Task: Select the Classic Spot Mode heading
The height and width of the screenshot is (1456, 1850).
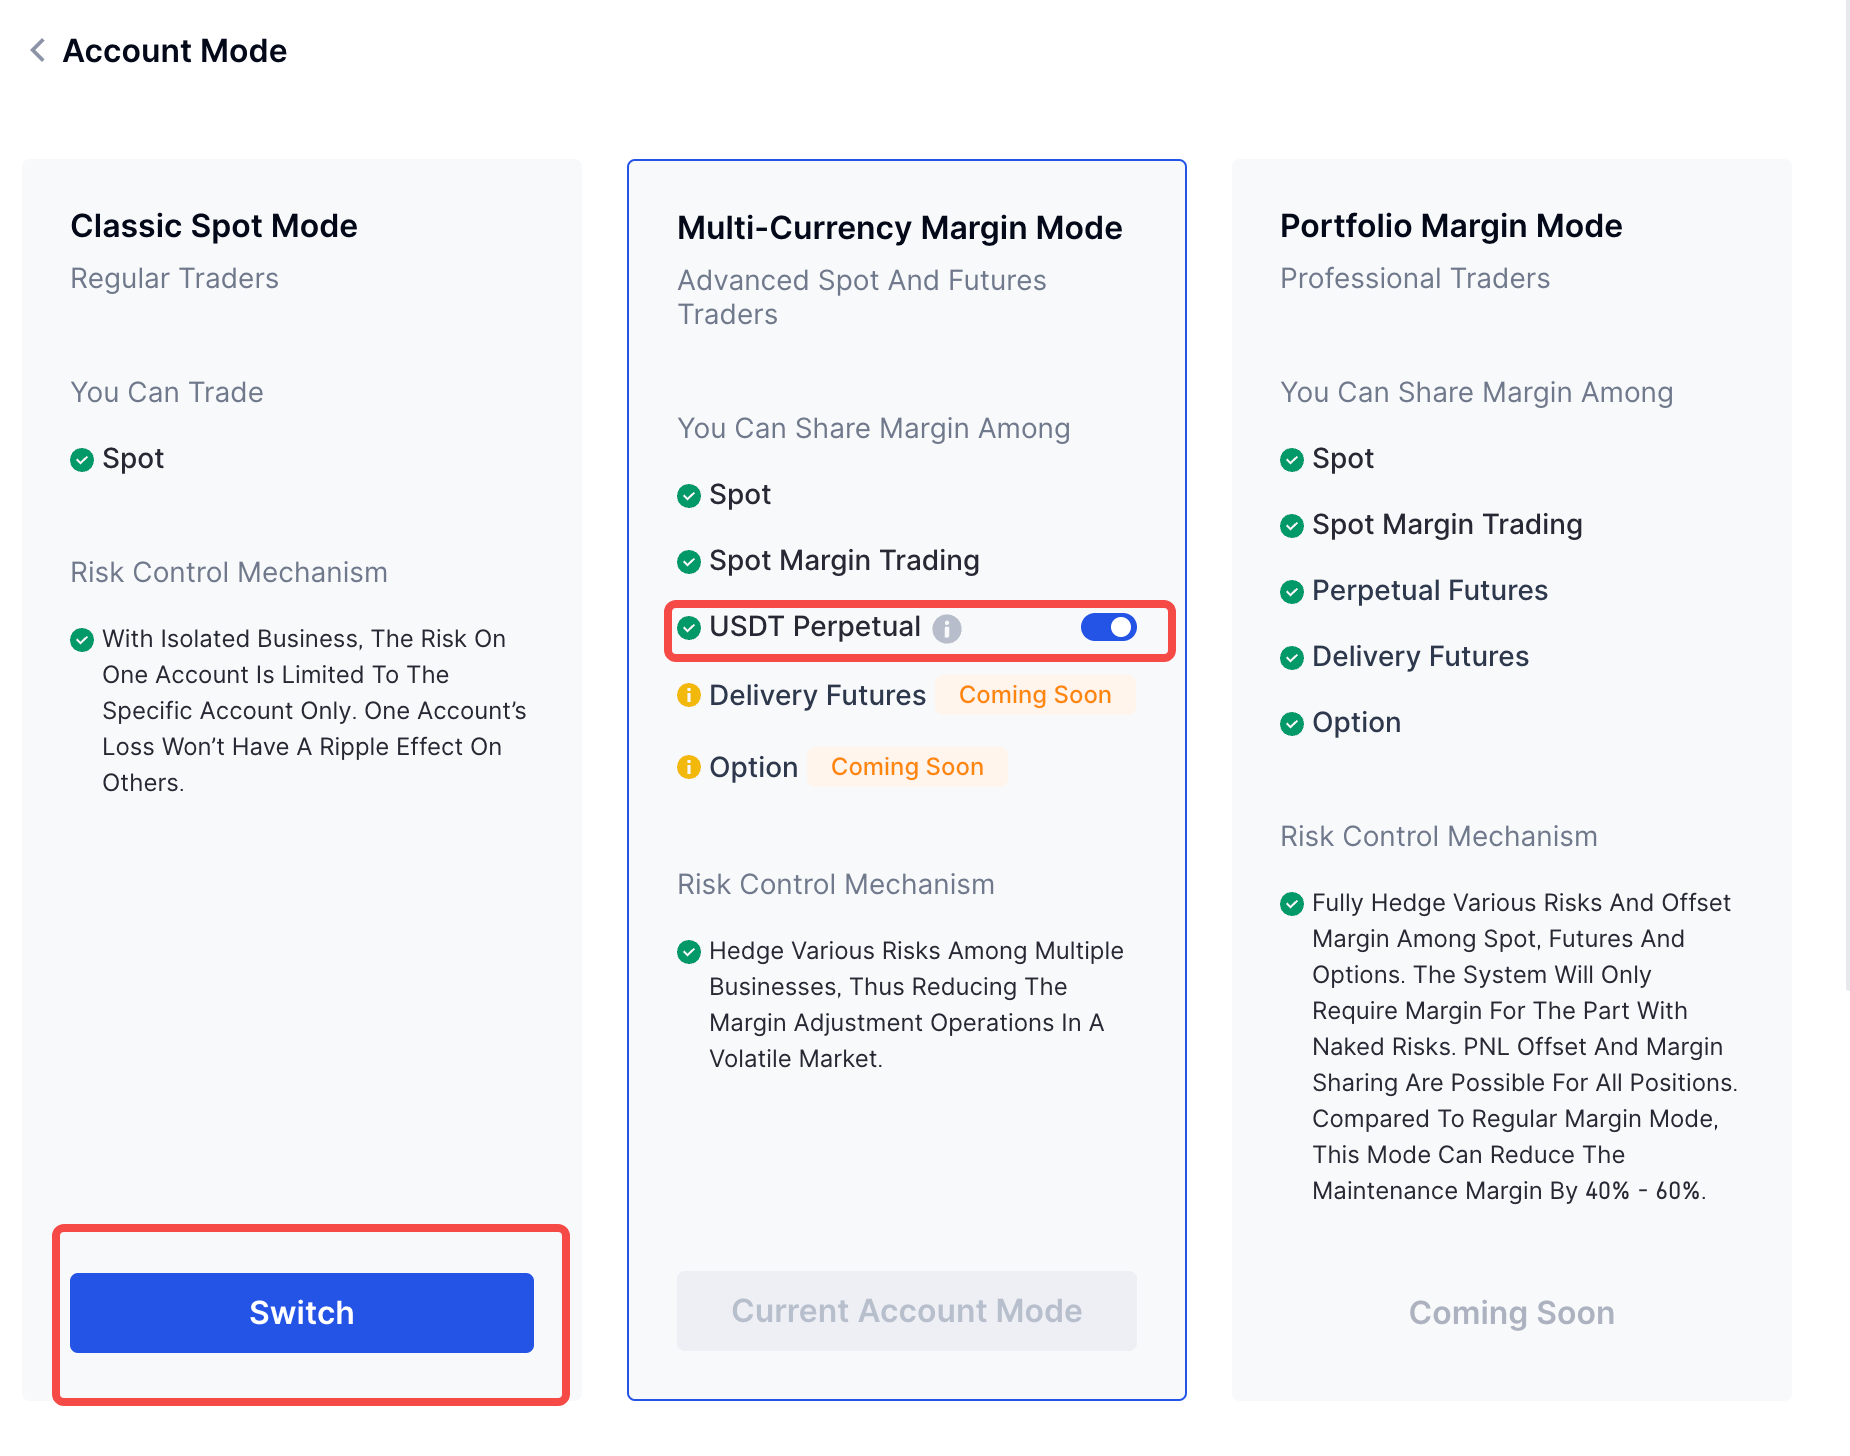Action: coord(214,226)
